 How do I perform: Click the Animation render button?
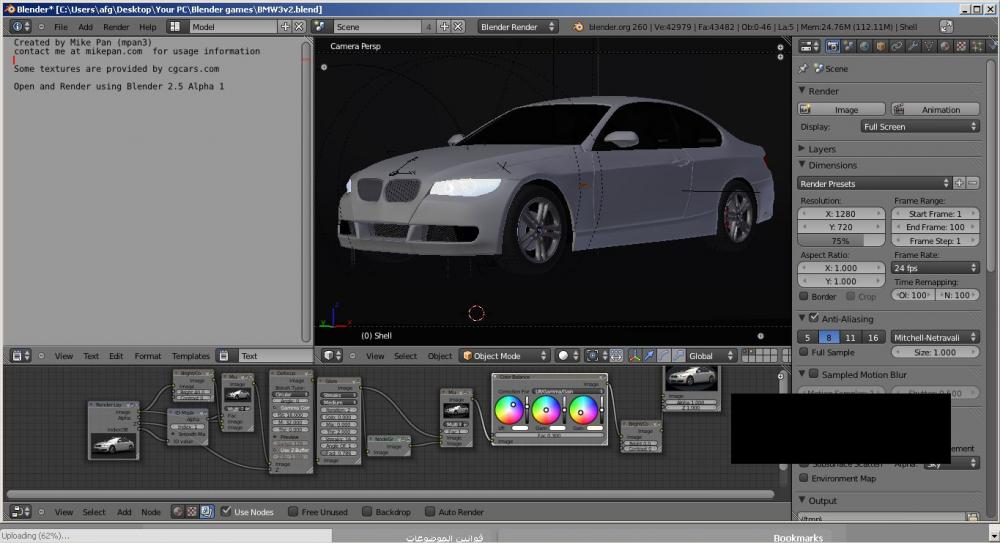click(934, 110)
